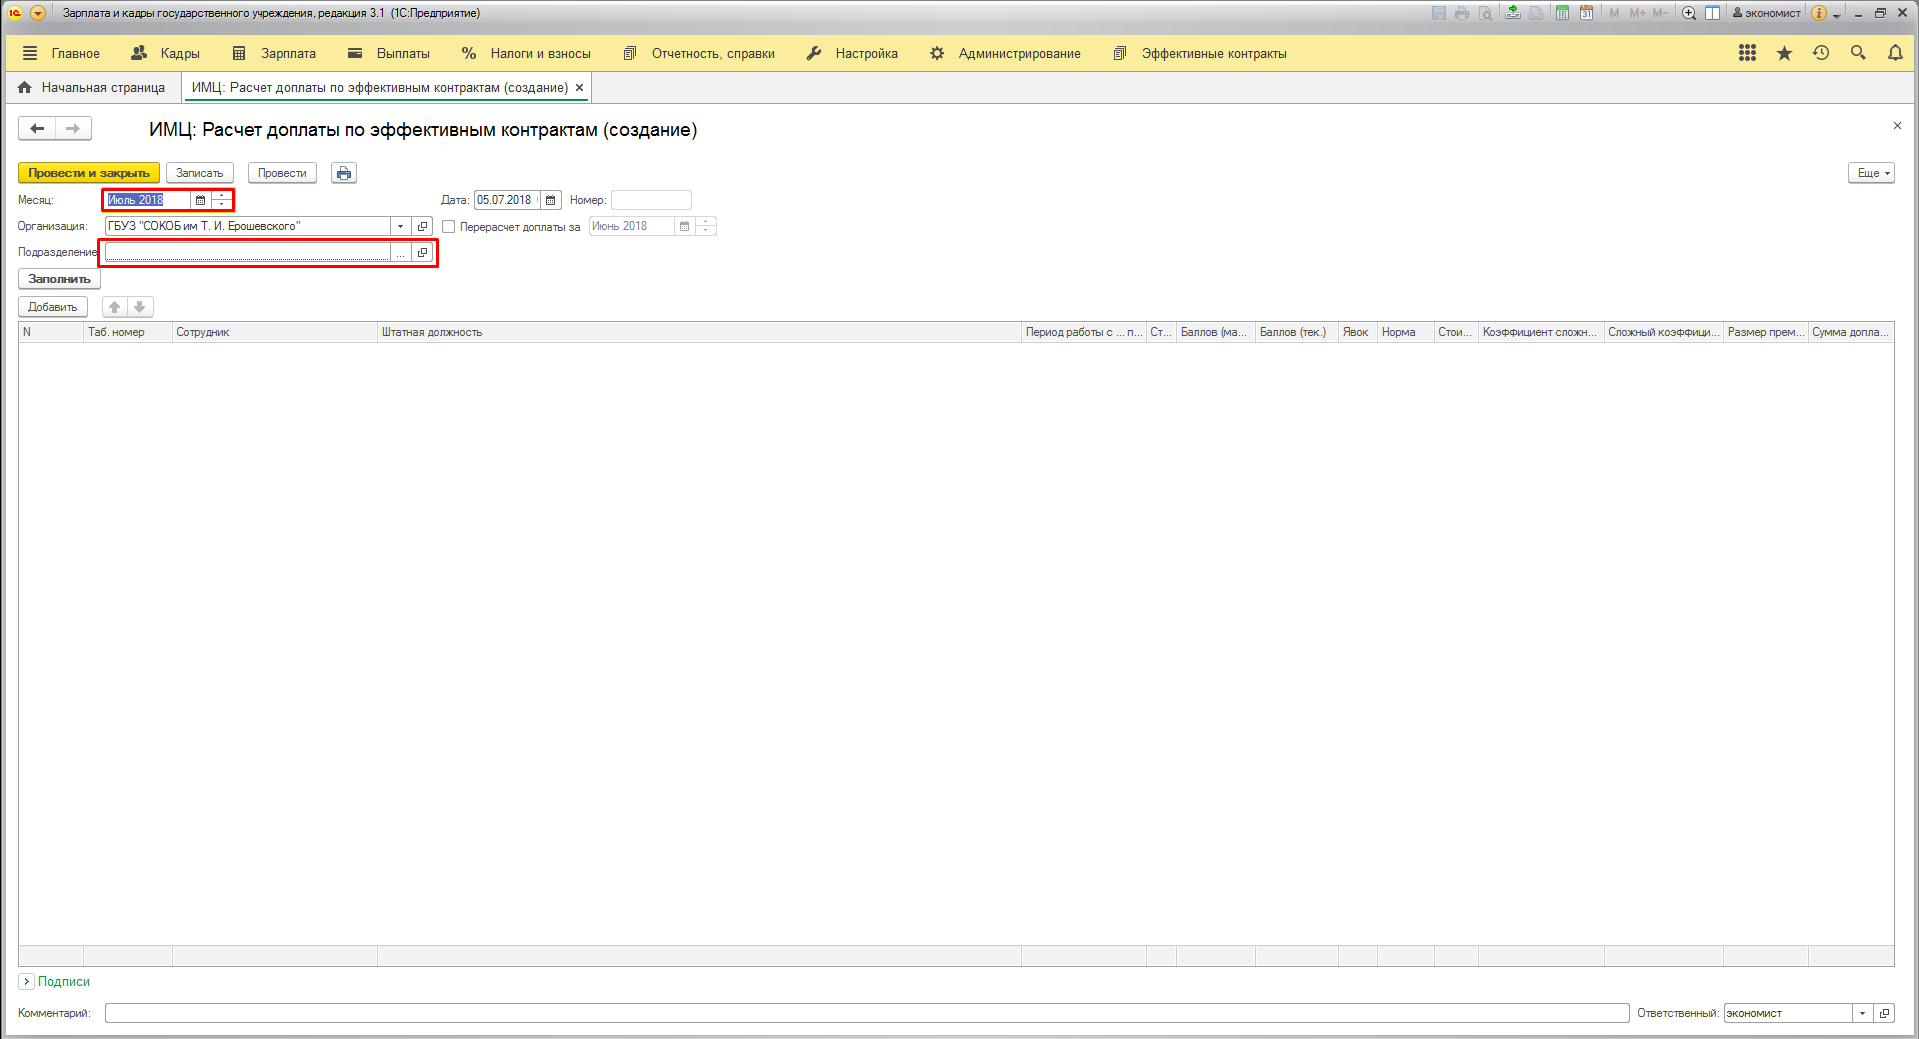Open the favorites star icon

1784,54
